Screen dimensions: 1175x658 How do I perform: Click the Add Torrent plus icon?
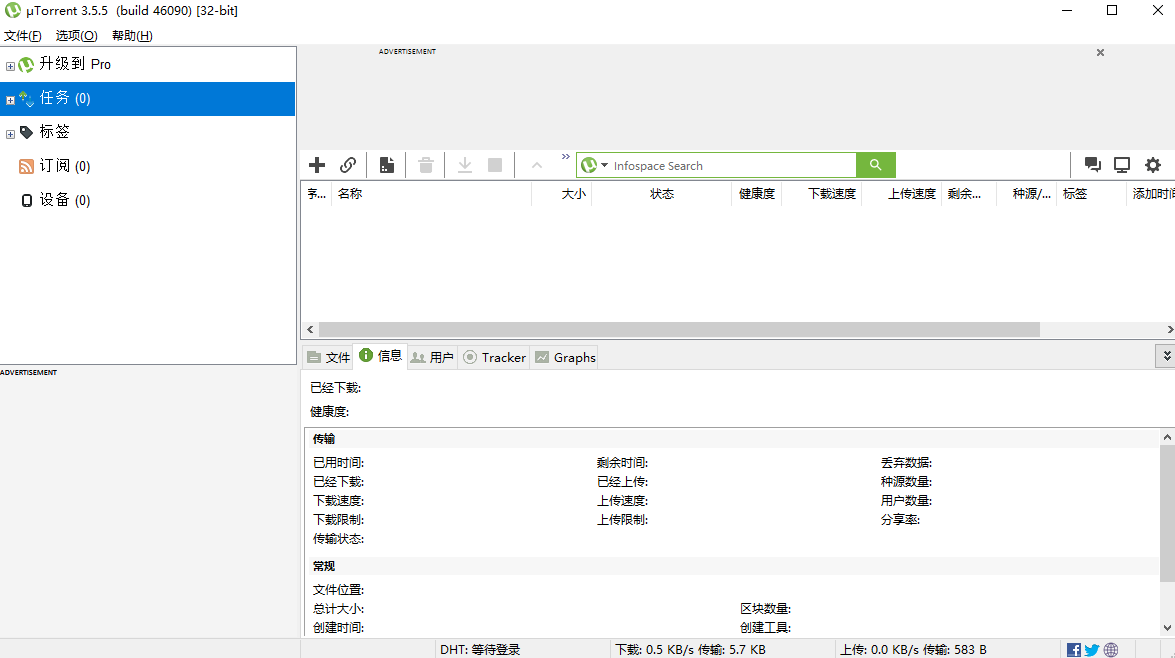coord(316,164)
